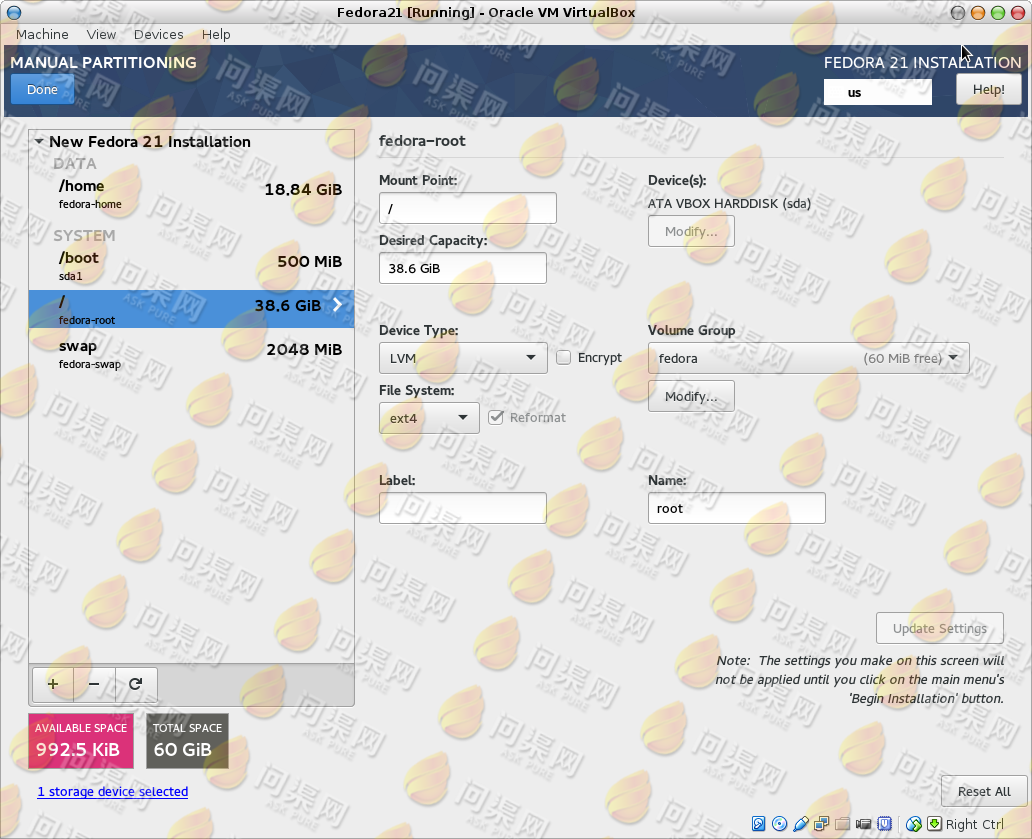Open the Device Type LVM dropdown

[463, 358]
